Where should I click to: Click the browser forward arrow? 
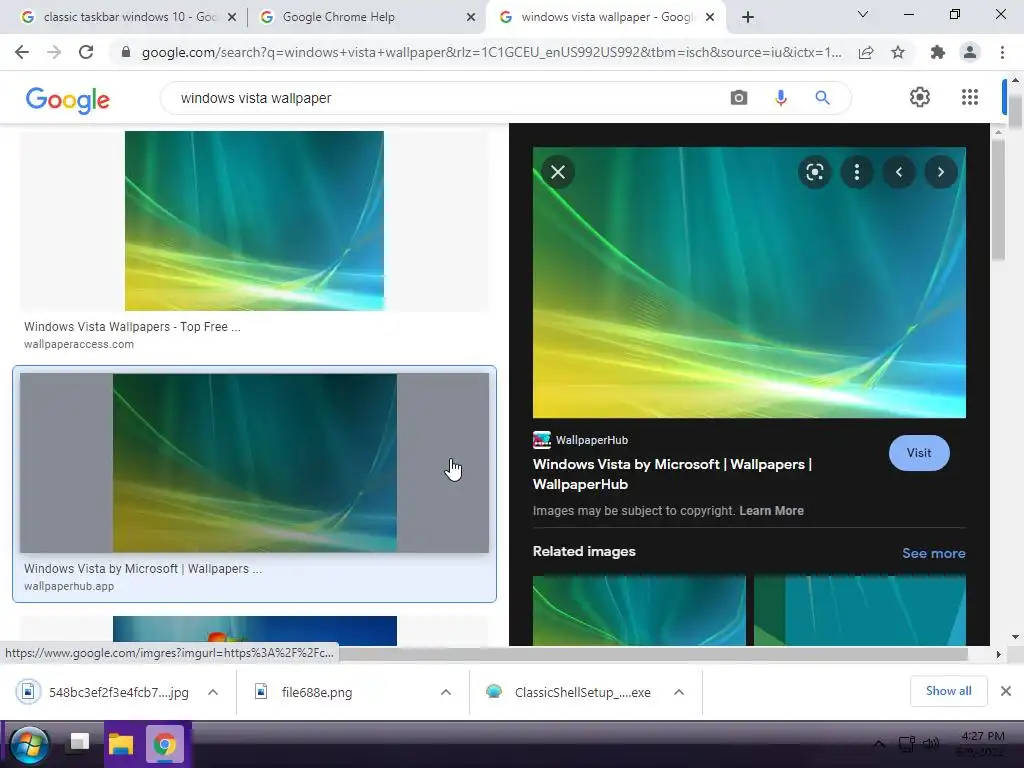[x=54, y=52]
